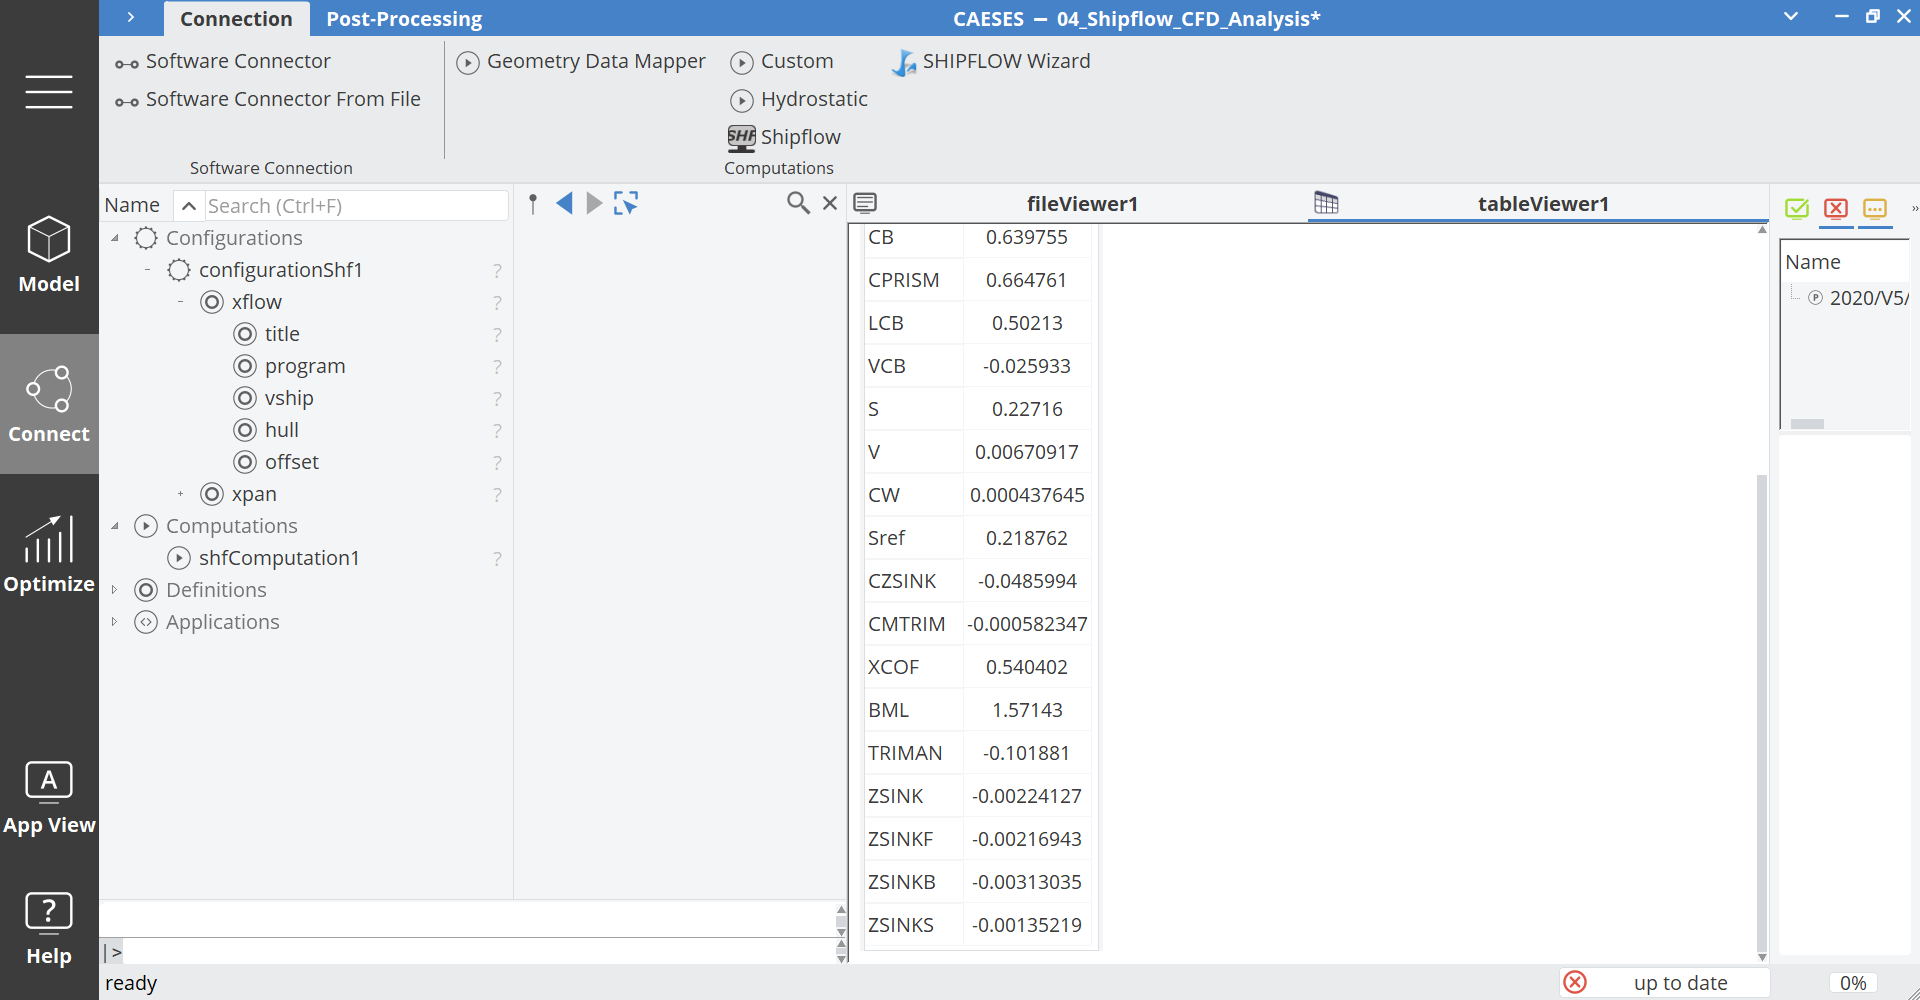
Task: Switch to the Model workspace
Action: pos(49,255)
